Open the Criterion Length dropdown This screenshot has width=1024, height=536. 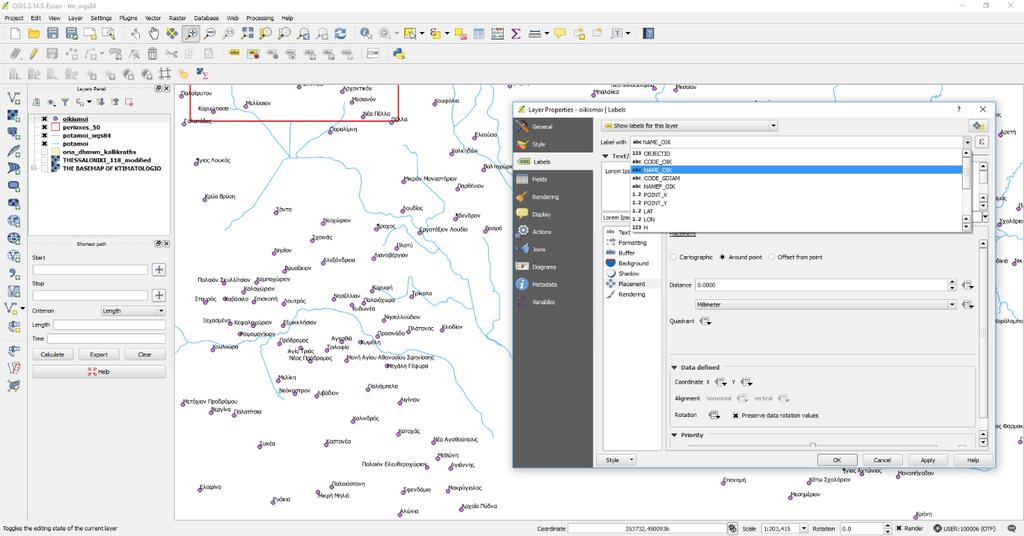pos(133,311)
